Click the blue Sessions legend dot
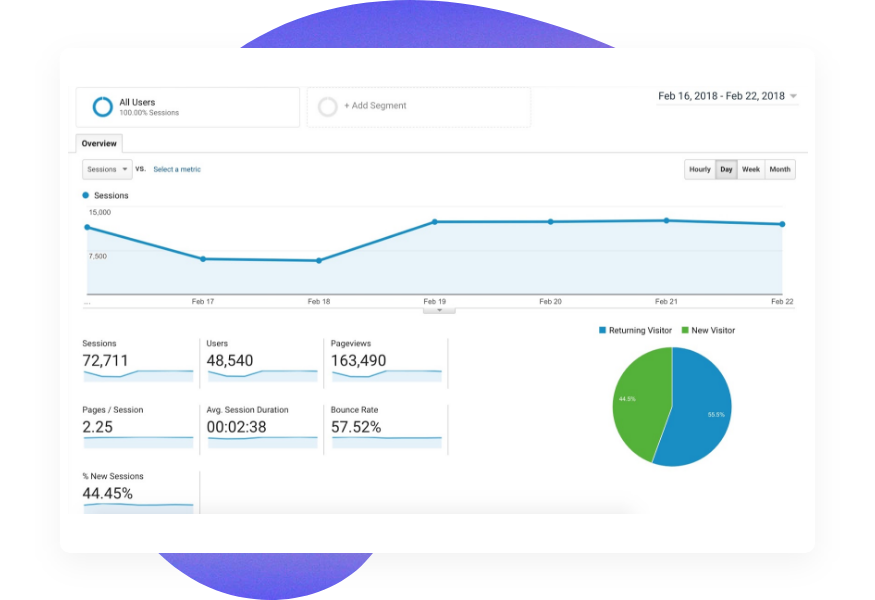 click(85, 195)
